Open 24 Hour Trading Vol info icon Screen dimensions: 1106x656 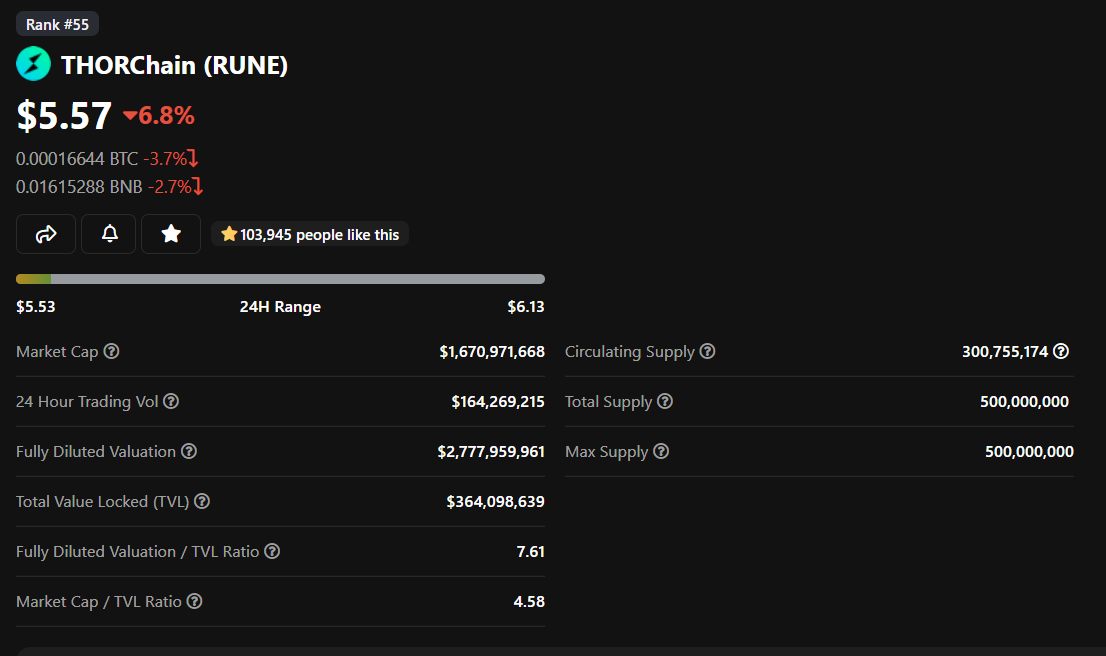pos(171,401)
